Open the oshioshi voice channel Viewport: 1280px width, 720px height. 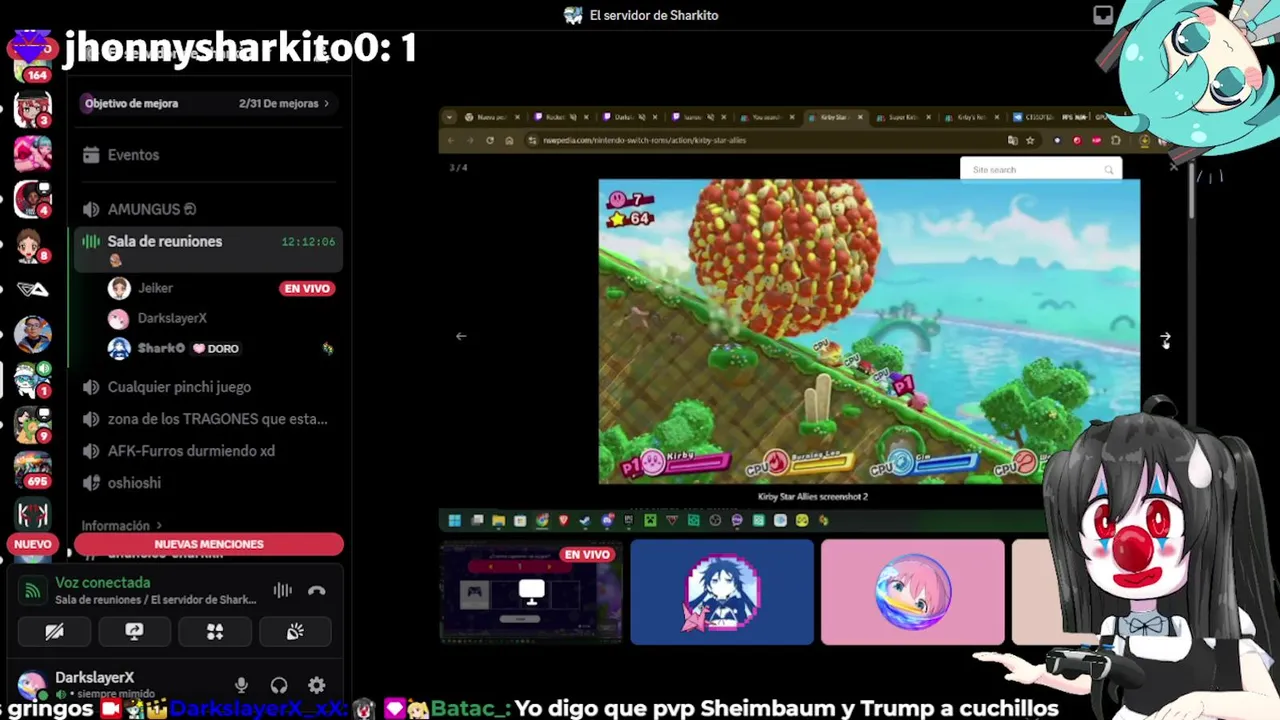(207, 483)
